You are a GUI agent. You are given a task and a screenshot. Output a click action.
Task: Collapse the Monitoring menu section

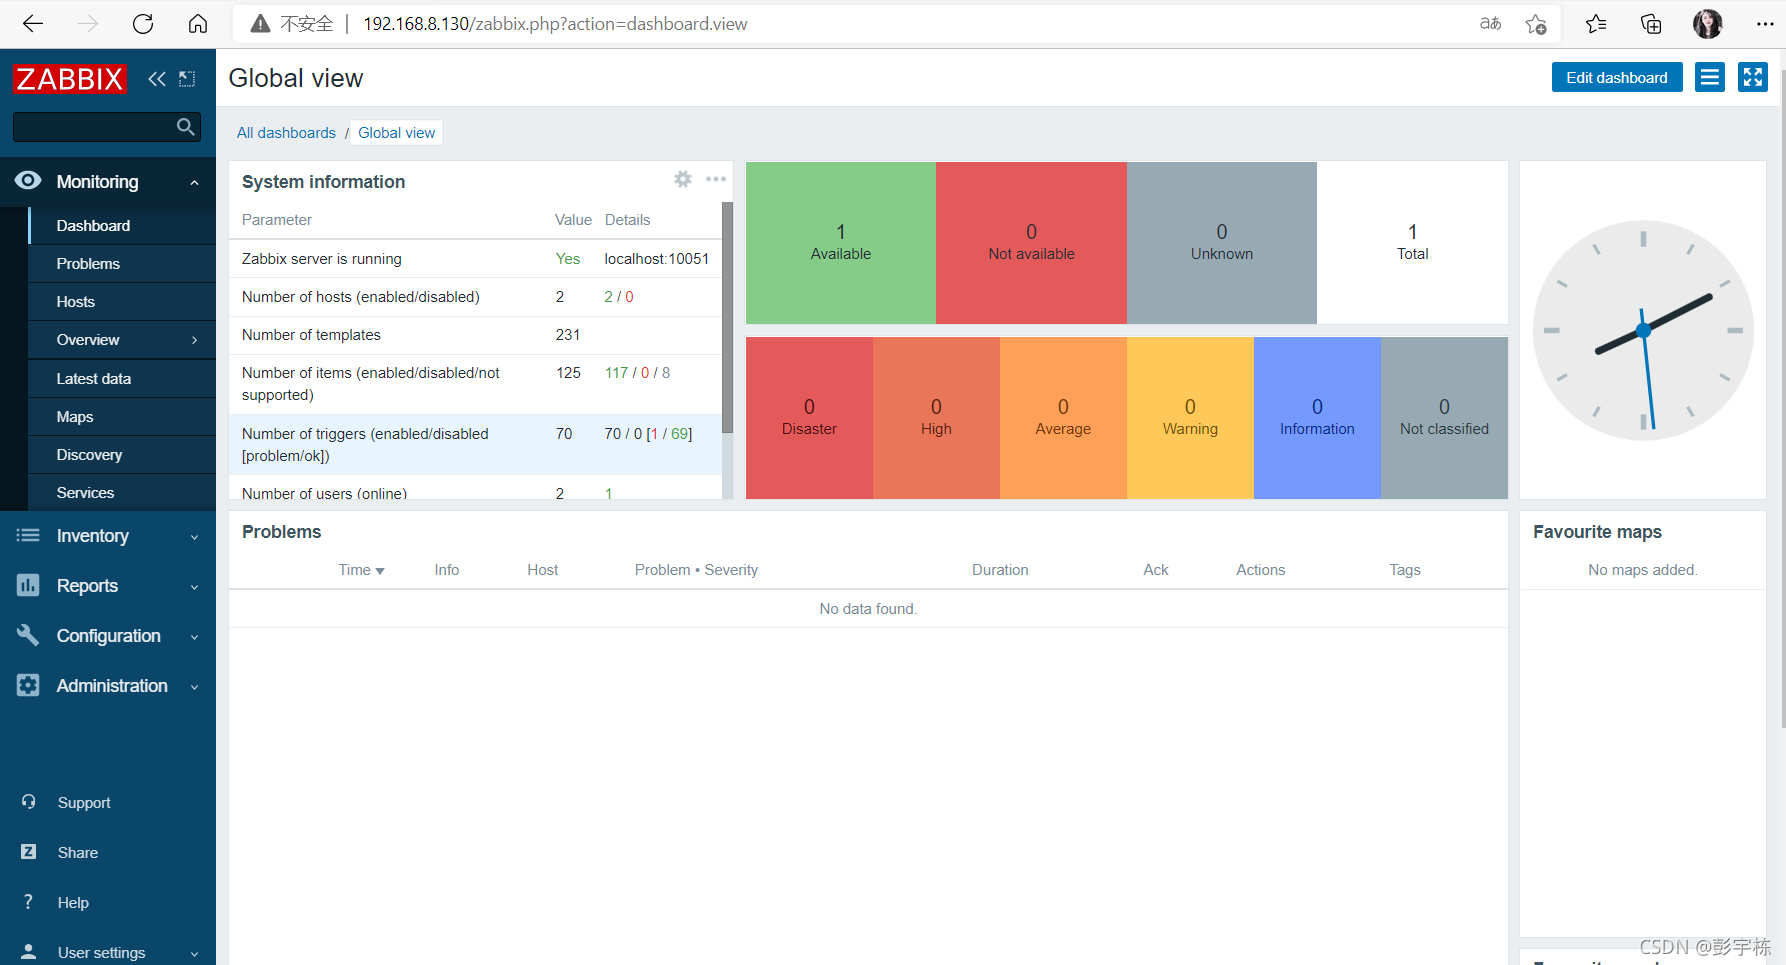[108, 182]
